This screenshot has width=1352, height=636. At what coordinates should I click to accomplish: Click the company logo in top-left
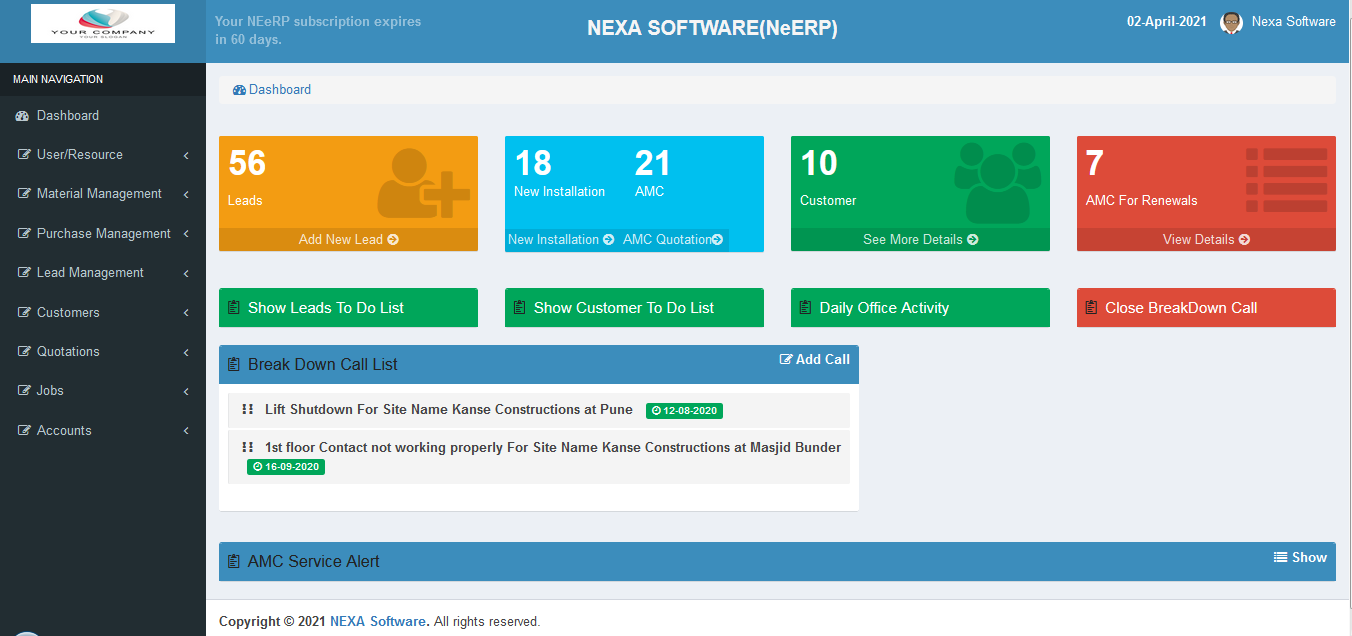tap(103, 23)
